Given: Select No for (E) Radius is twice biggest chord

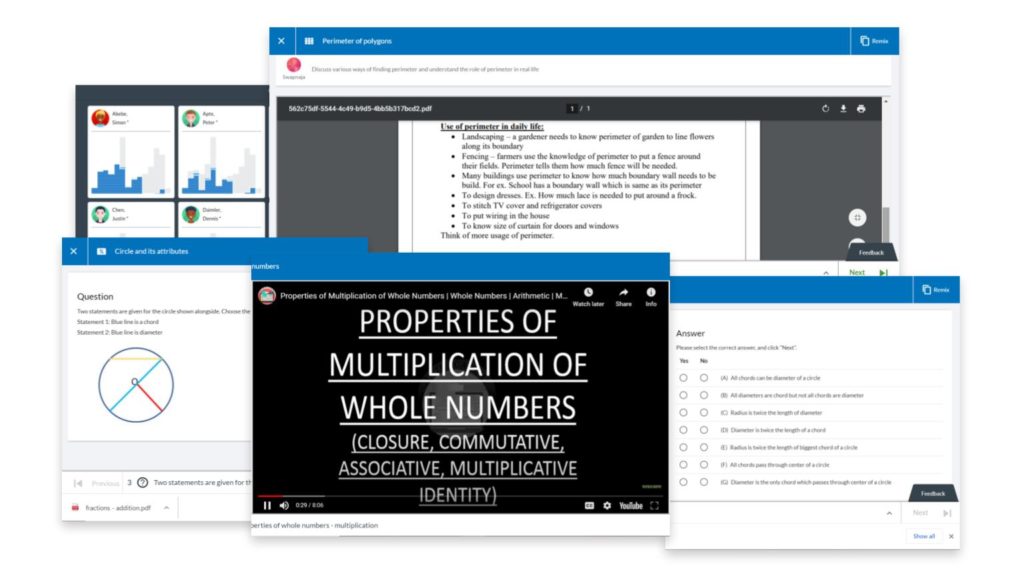Looking at the screenshot, I should (x=703, y=447).
